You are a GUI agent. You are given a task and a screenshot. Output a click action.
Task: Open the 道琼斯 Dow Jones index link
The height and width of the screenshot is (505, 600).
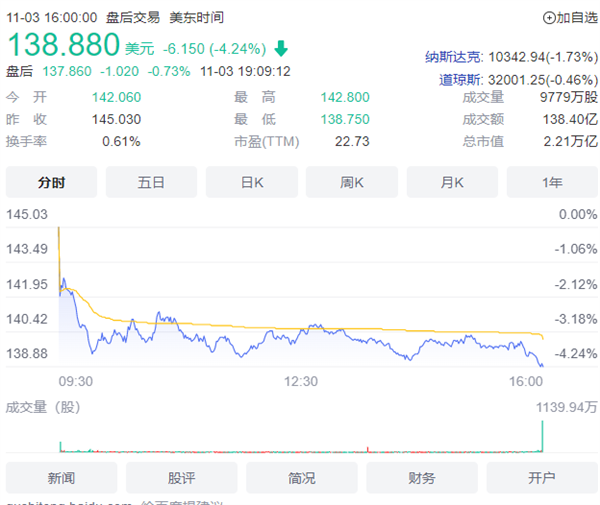coord(460,80)
